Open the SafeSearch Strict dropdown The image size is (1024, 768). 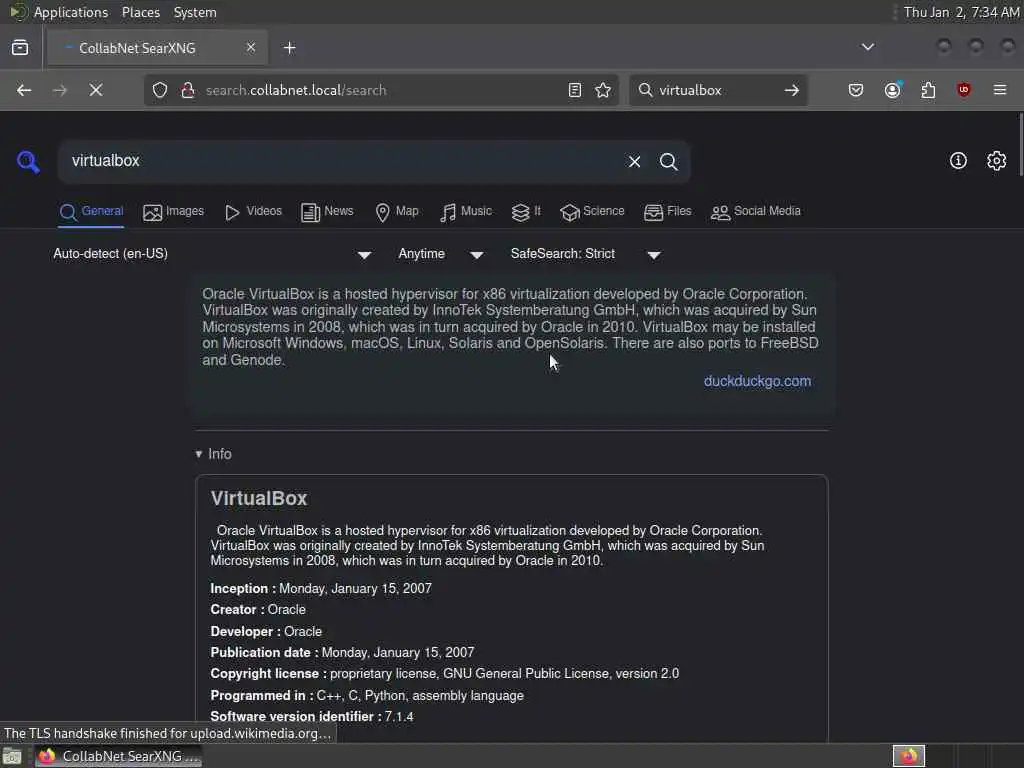pyautogui.click(x=586, y=254)
